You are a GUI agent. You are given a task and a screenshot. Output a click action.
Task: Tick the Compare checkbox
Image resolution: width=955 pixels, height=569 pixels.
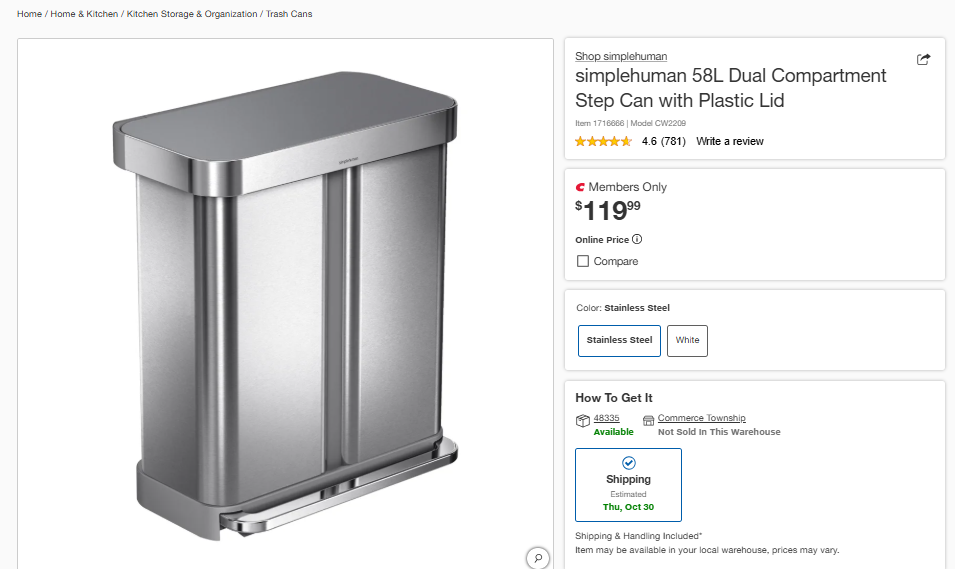pyautogui.click(x=583, y=261)
